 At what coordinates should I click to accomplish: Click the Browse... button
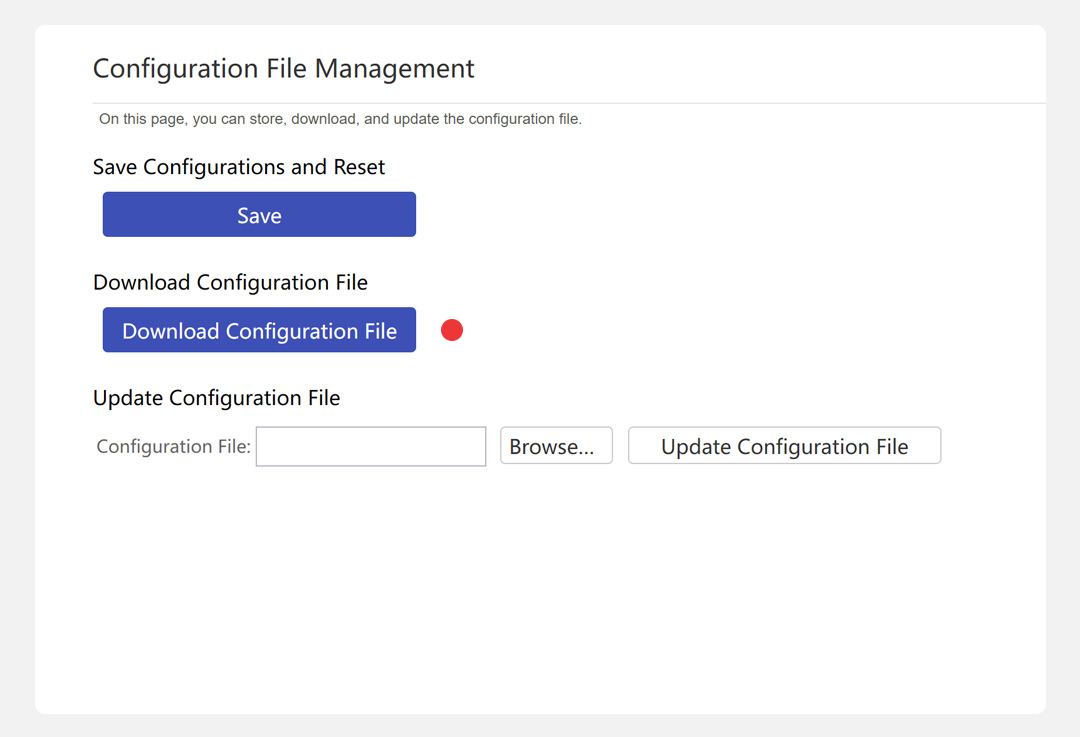(x=556, y=446)
